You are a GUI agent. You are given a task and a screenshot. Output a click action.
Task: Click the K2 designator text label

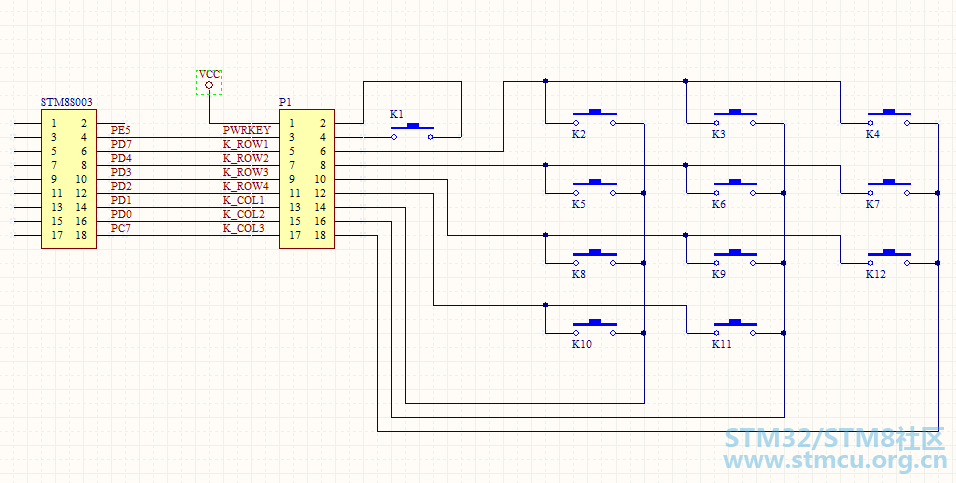tap(579, 134)
